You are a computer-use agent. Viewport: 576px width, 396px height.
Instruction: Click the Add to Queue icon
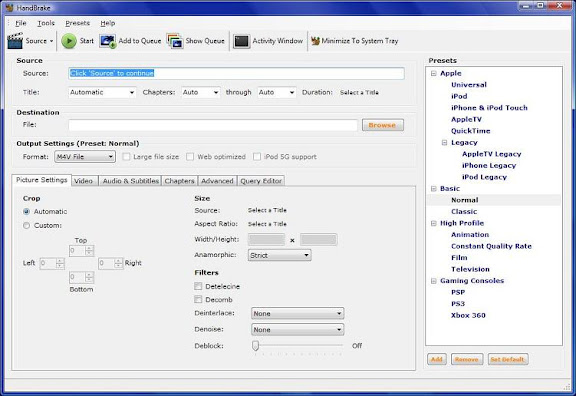108,41
